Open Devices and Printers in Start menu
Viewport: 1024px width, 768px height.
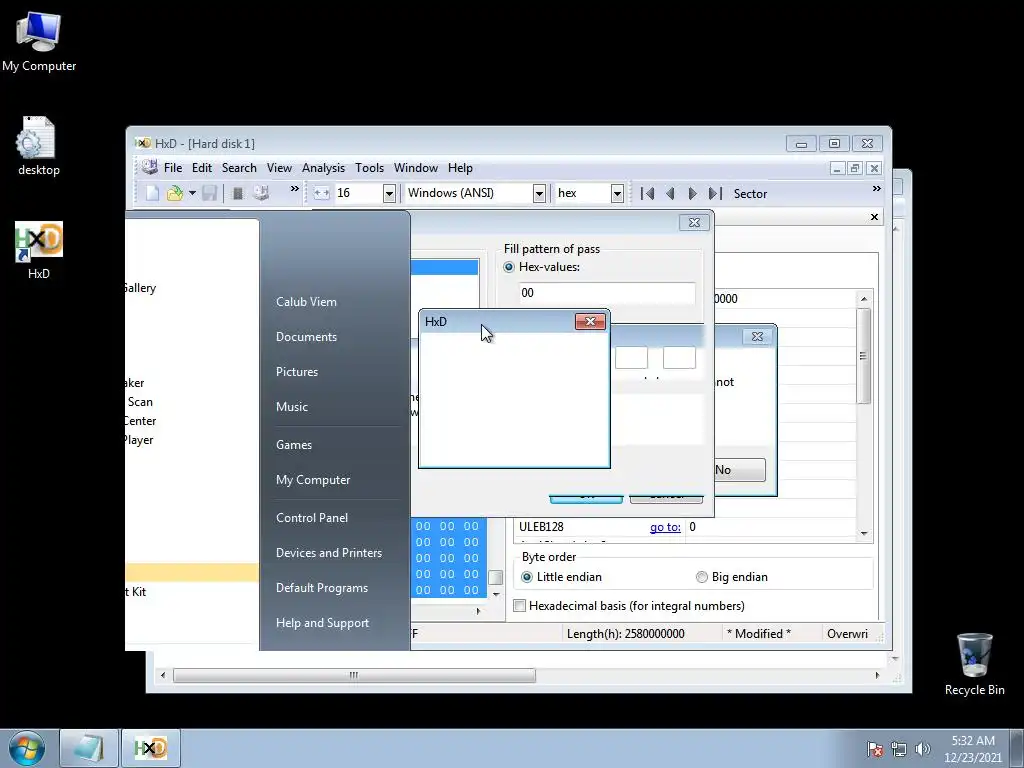[x=329, y=553]
